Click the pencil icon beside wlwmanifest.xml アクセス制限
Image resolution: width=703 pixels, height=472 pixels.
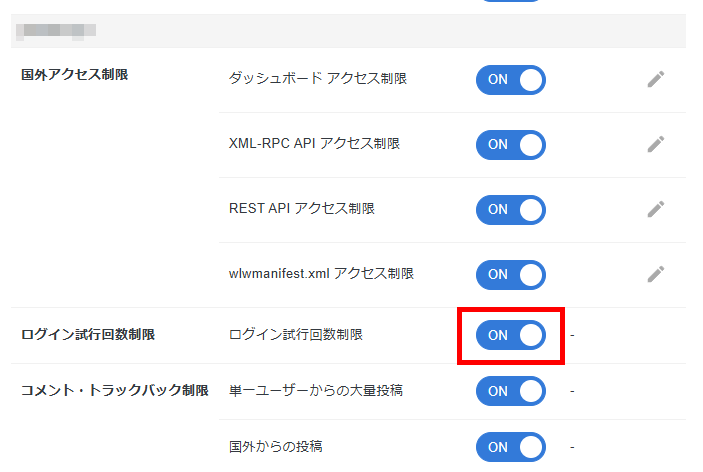tap(655, 274)
